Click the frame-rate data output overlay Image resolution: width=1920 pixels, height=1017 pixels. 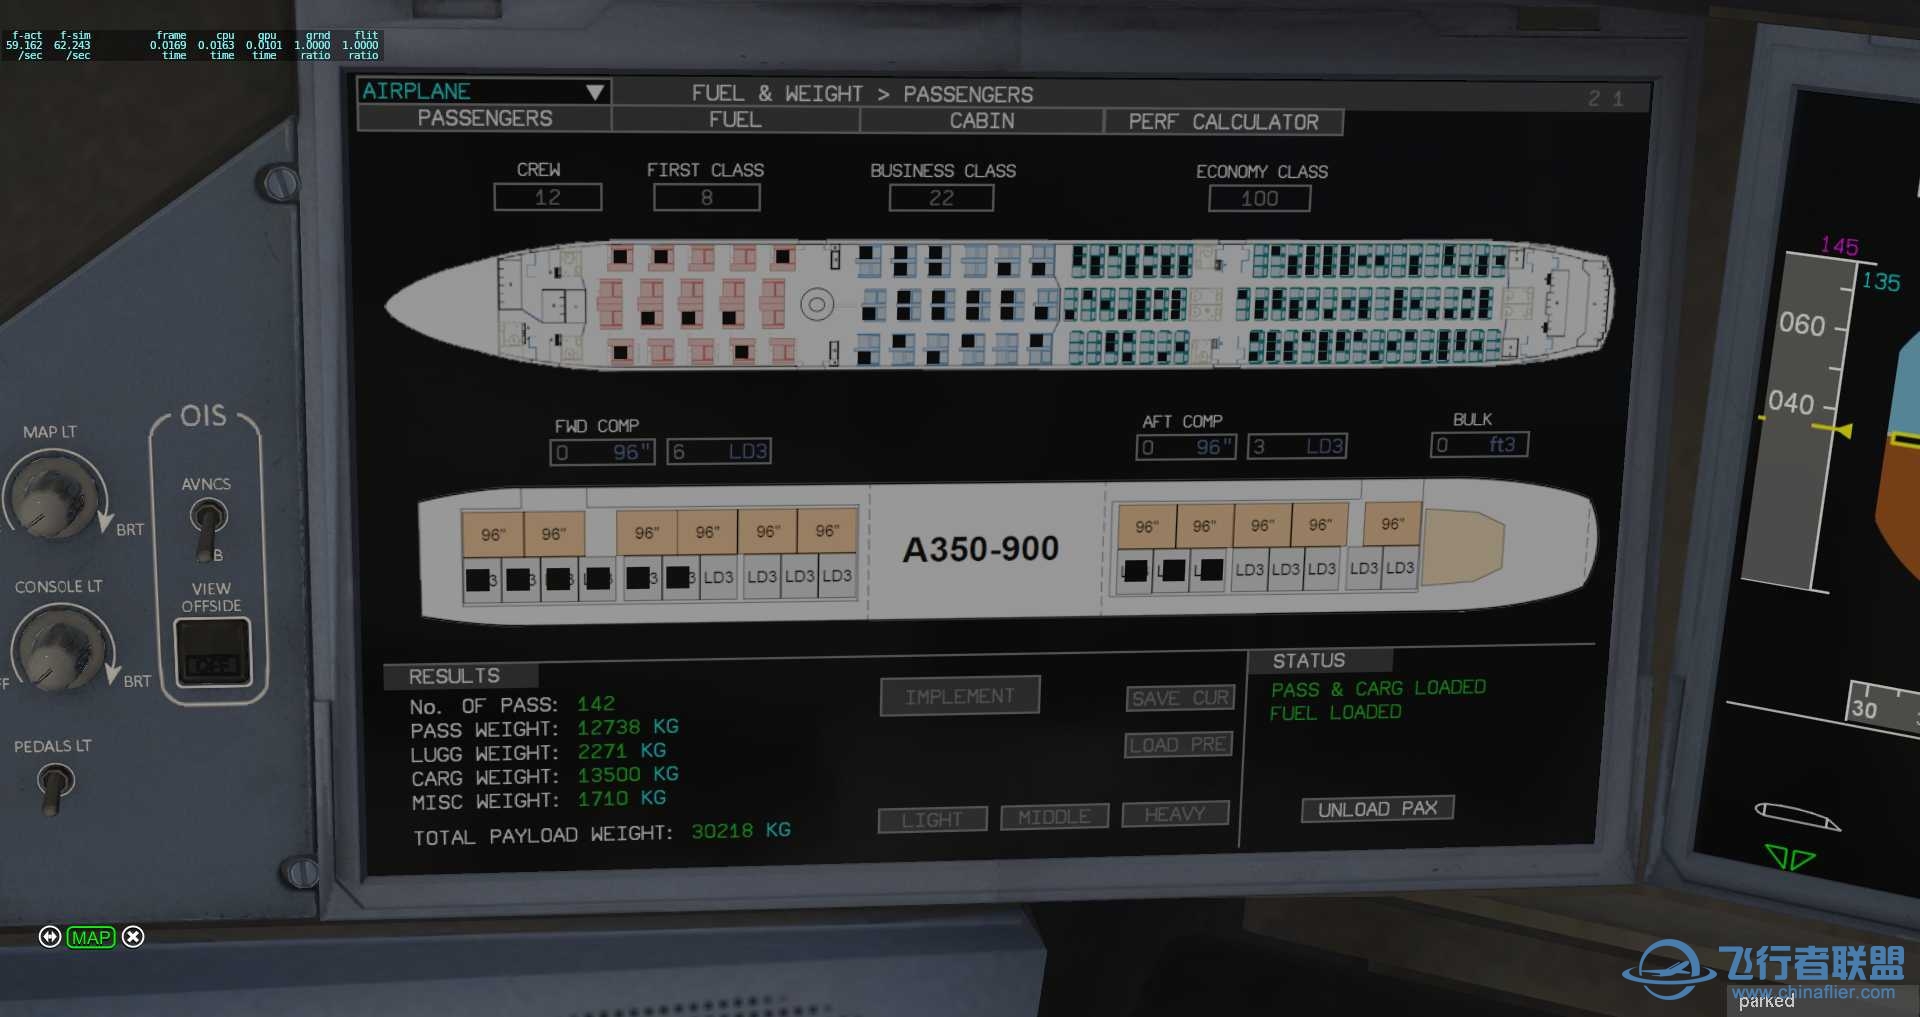click(192, 45)
